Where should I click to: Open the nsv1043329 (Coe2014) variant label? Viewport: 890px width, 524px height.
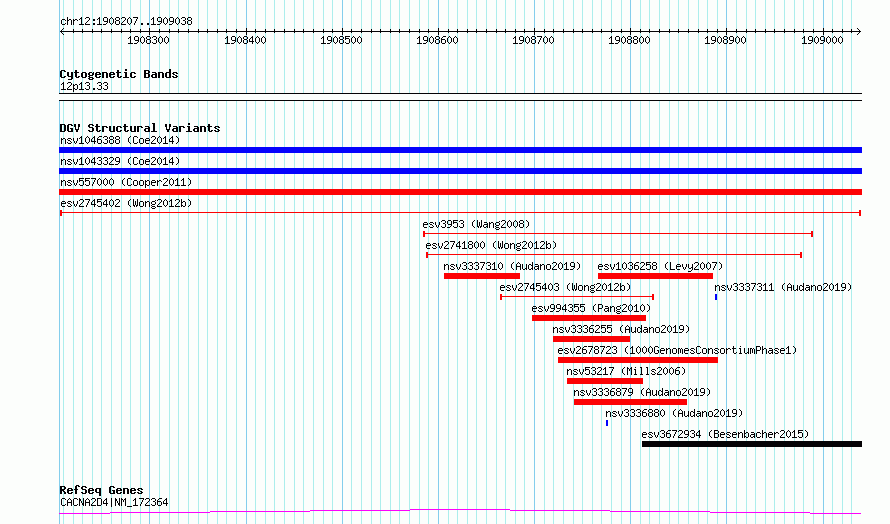tap(120, 161)
